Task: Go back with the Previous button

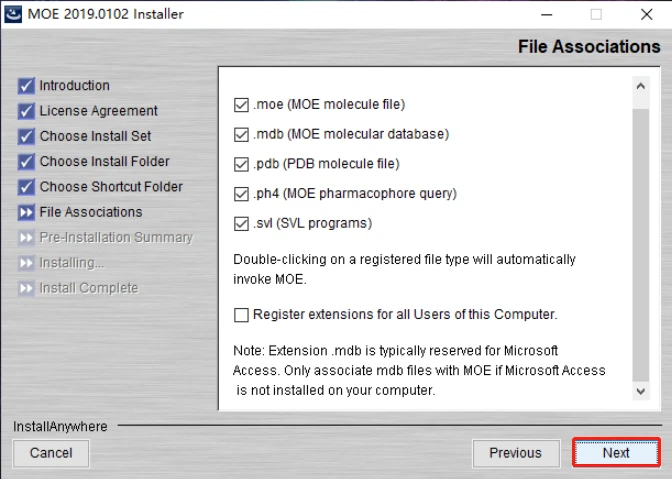Action: click(x=515, y=453)
